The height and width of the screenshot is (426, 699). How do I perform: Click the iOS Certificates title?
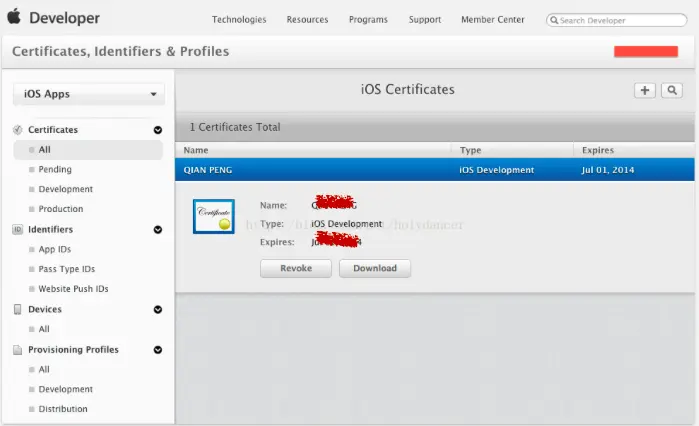pos(407,90)
